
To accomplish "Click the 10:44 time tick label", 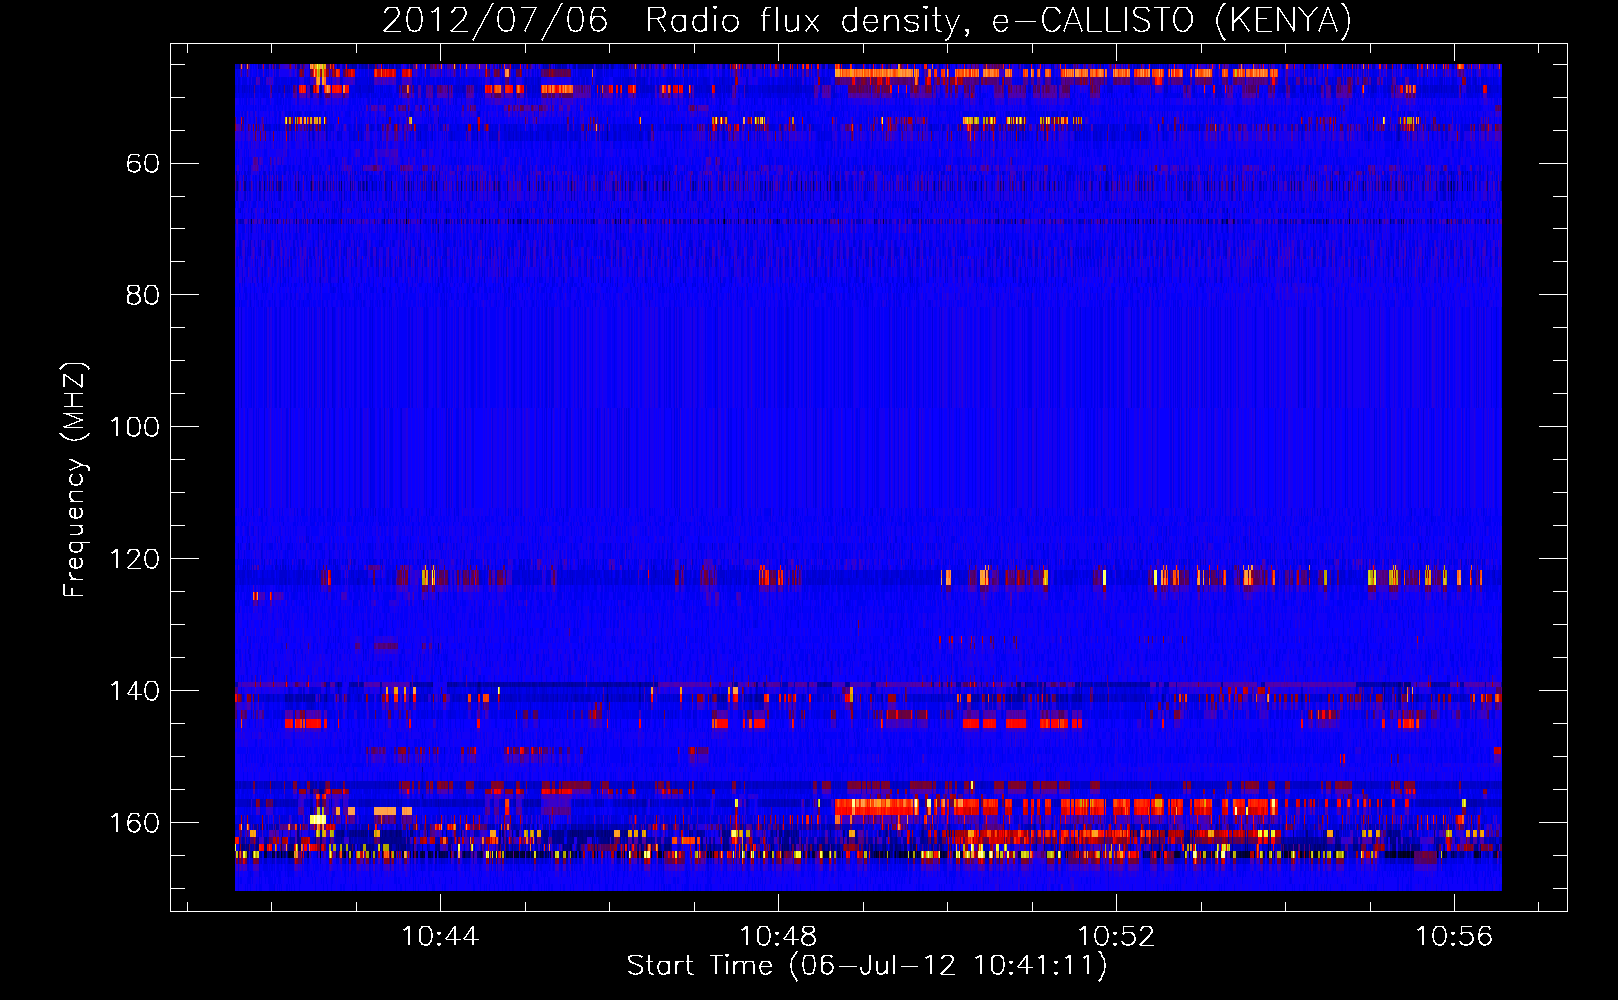I will 440,936.
